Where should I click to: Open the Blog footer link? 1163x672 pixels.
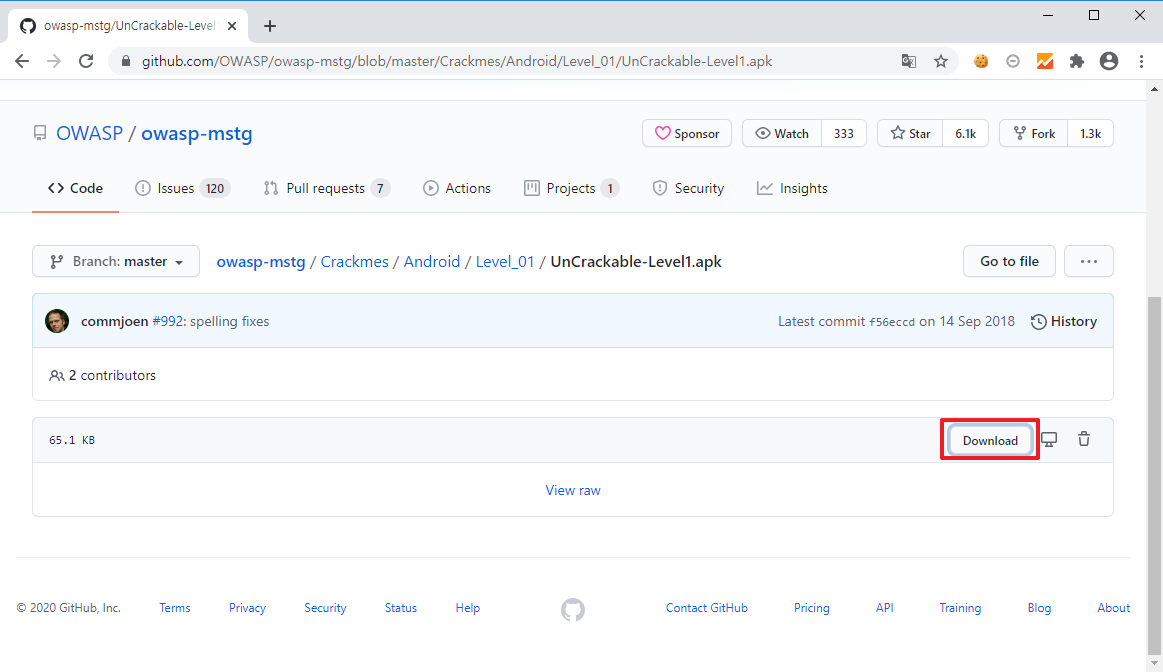tap(1039, 608)
